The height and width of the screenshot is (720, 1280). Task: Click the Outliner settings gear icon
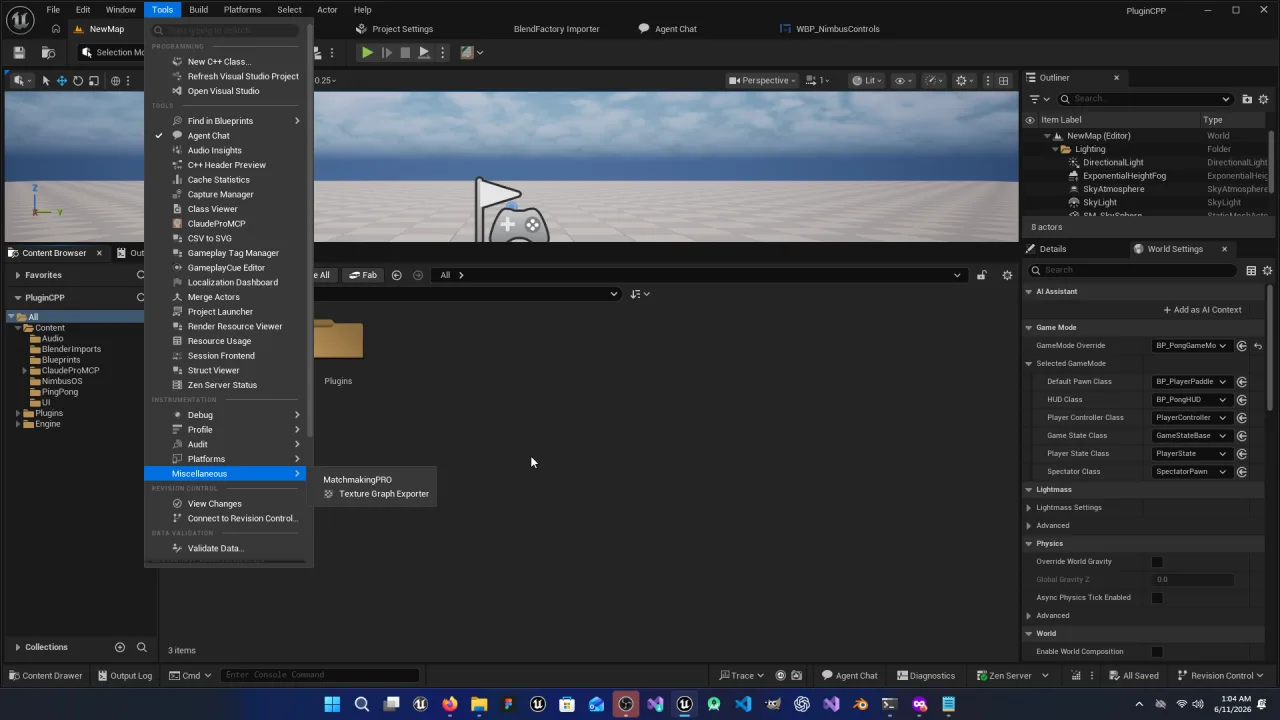click(x=1263, y=99)
